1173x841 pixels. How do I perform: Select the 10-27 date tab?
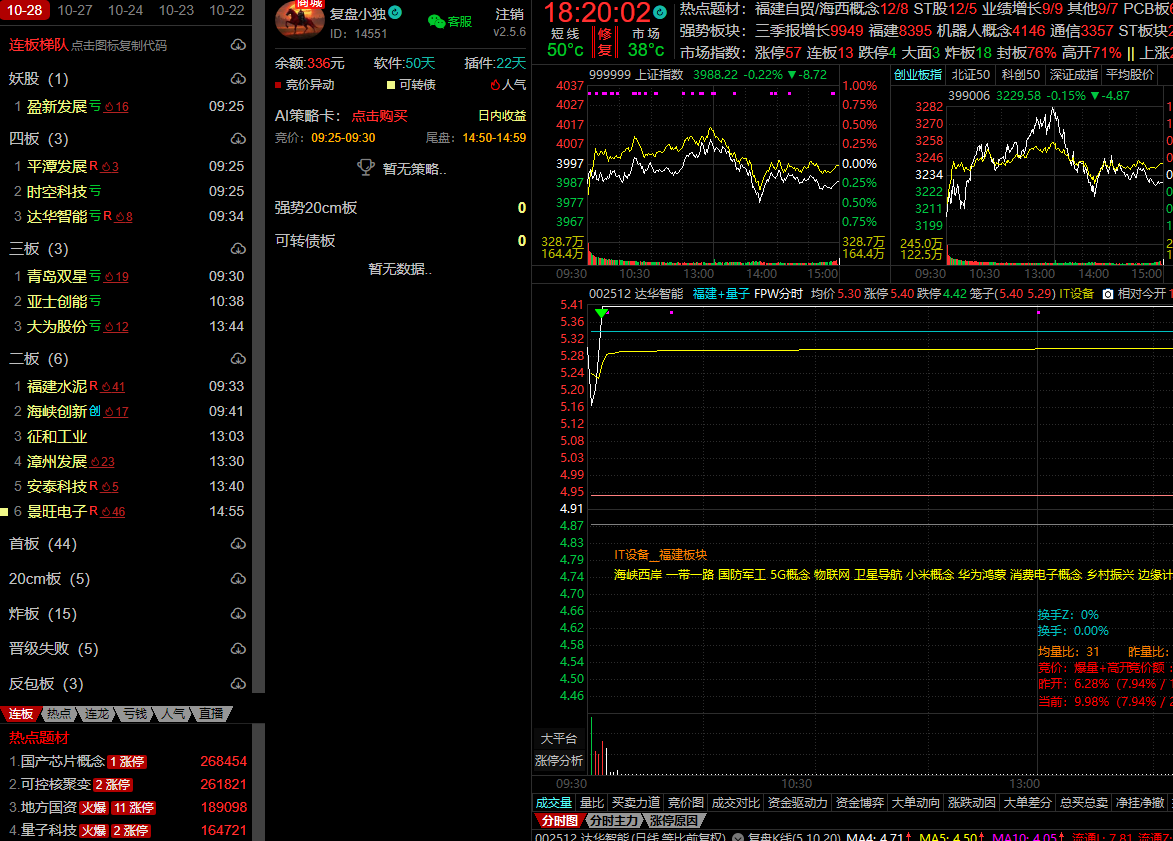[x=75, y=10]
